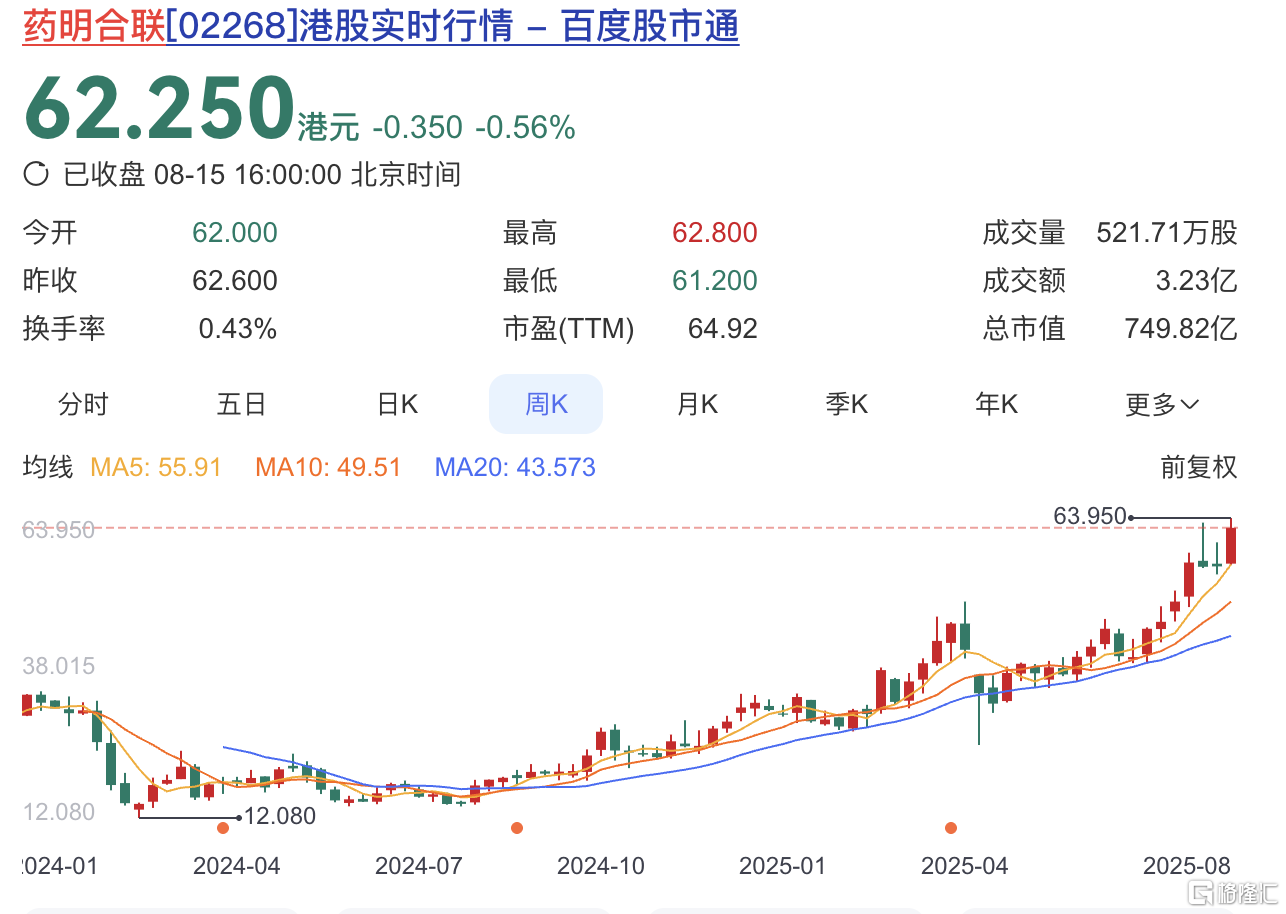This screenshot has height=914, width=1286.
Task: Click the 市盈(TTM) value 64.92
Action: click(723, 328)
